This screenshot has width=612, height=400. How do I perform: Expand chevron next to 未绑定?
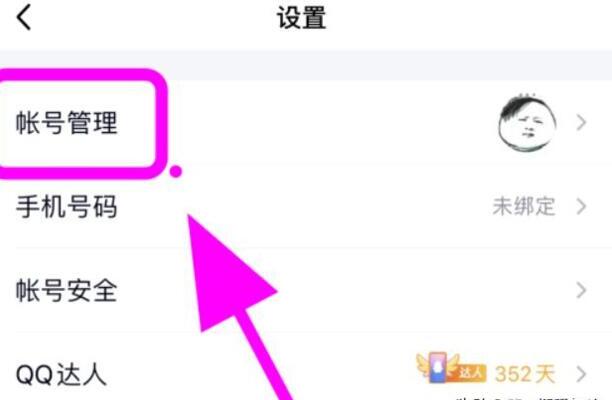click(x=581, y=206)
